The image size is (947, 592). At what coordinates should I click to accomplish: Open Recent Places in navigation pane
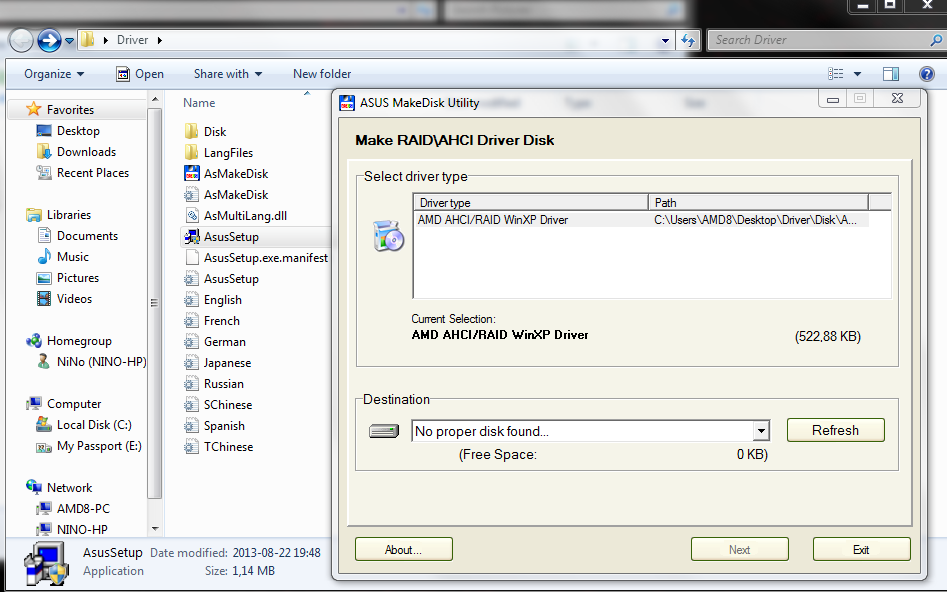[82, 173]
